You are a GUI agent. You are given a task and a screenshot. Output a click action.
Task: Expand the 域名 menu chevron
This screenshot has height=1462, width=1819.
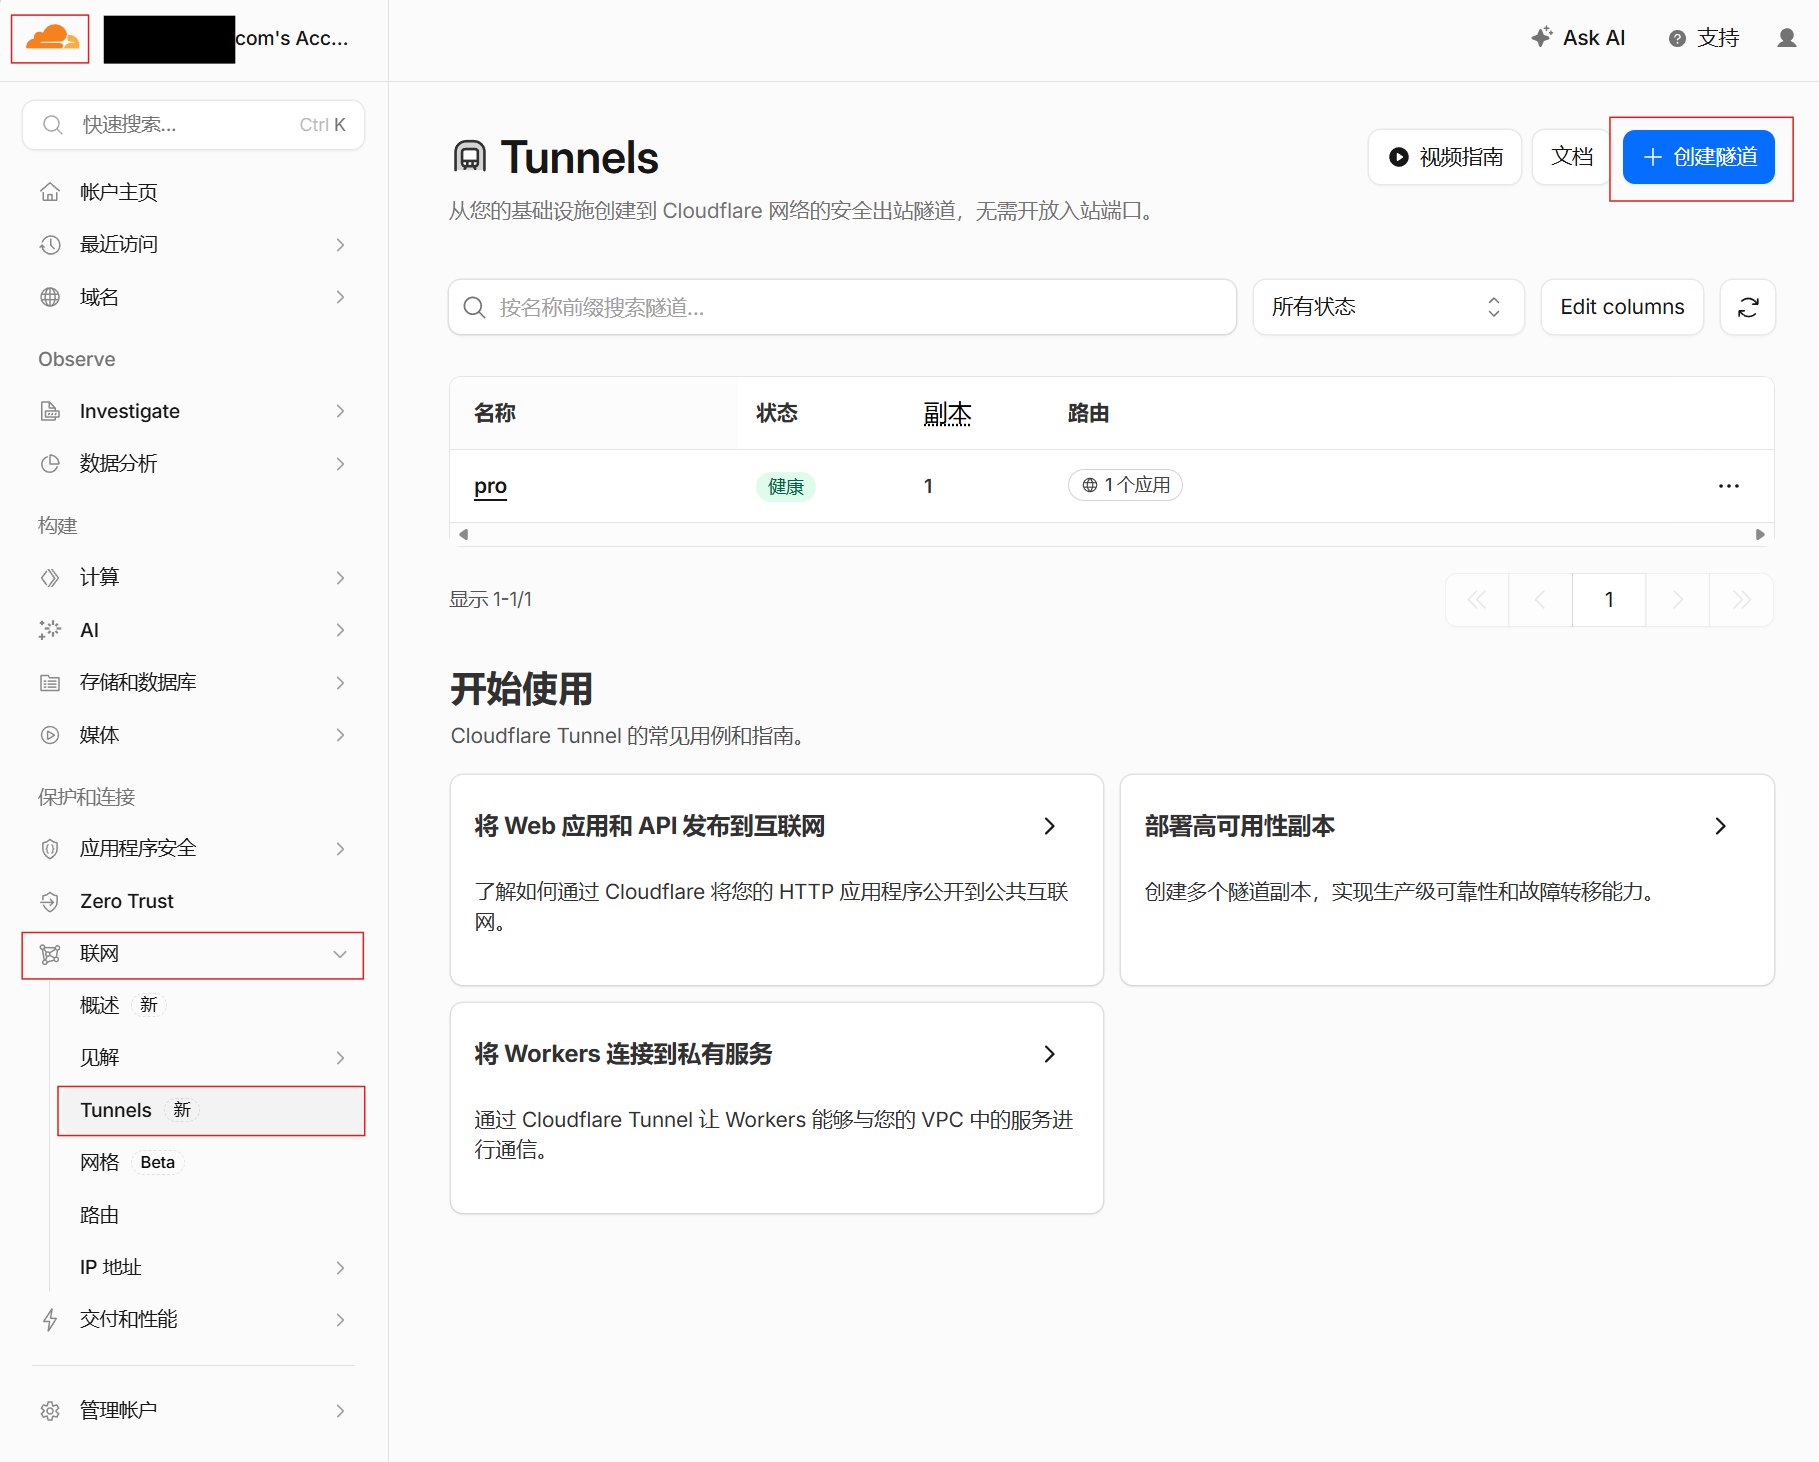340,297
